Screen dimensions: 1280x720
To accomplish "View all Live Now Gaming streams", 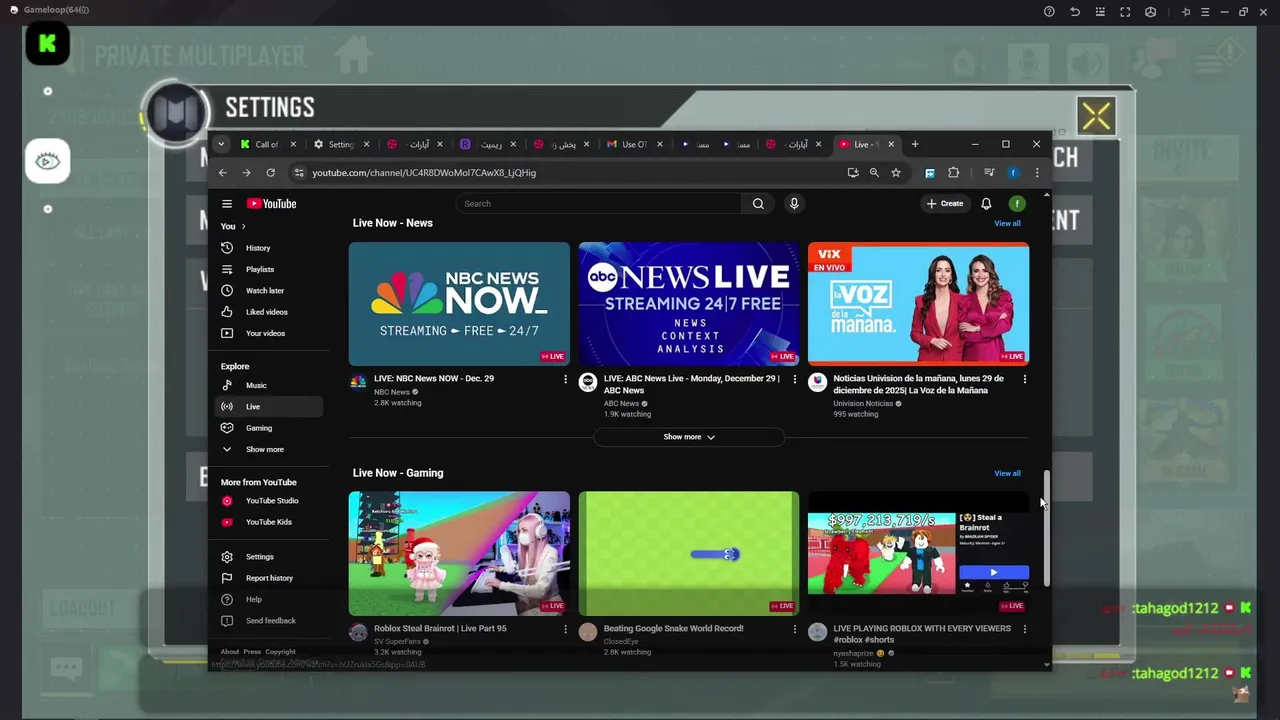I will tap(1007, 473).
